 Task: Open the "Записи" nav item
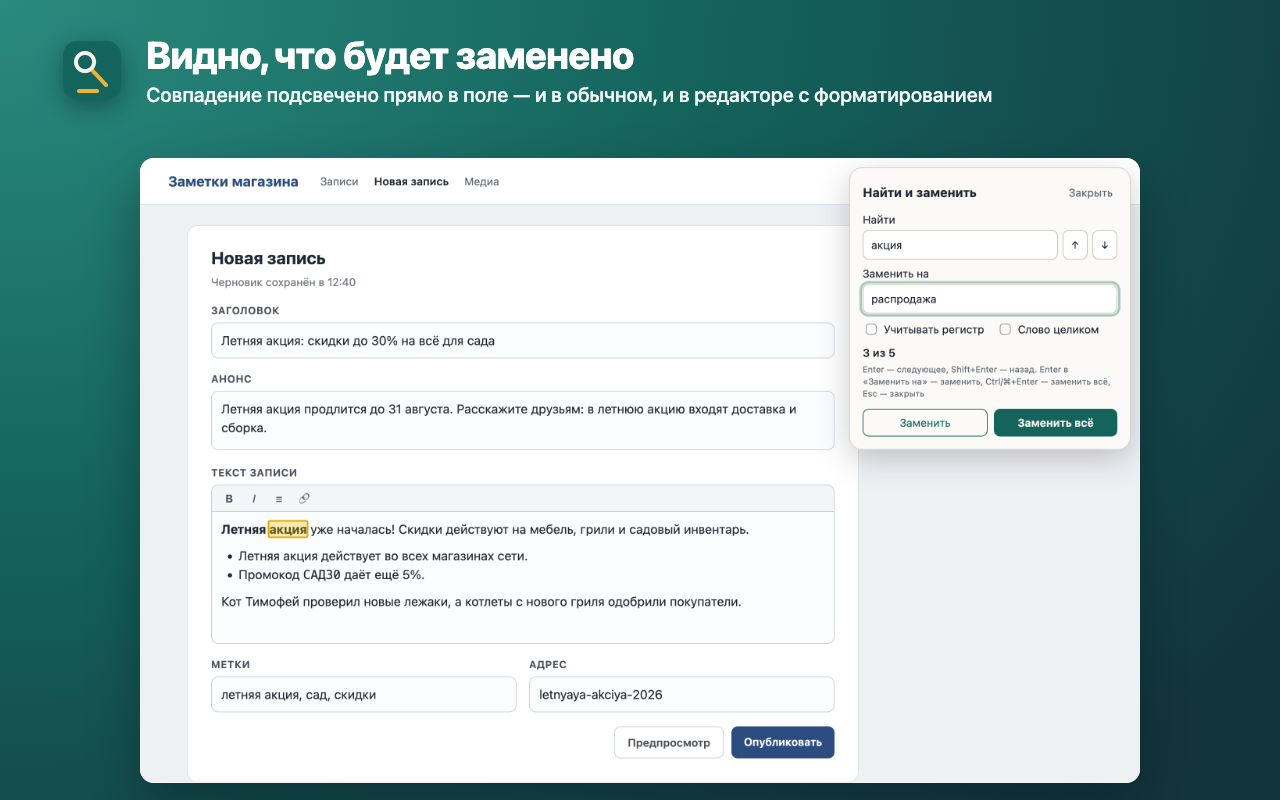pos(339,182)
